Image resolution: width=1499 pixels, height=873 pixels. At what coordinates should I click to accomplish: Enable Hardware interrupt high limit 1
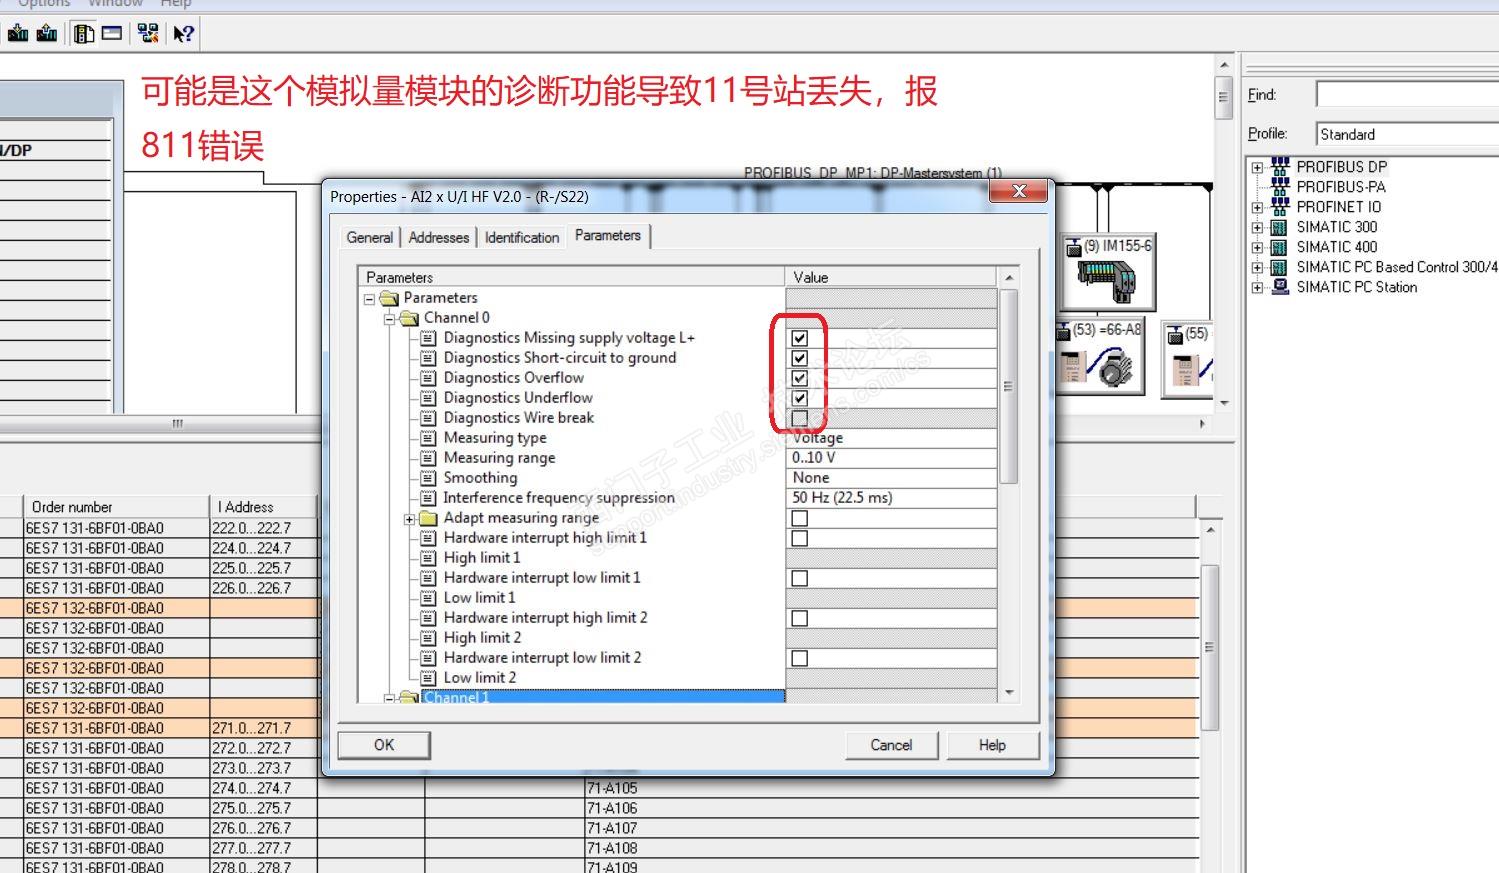(799, 538)
